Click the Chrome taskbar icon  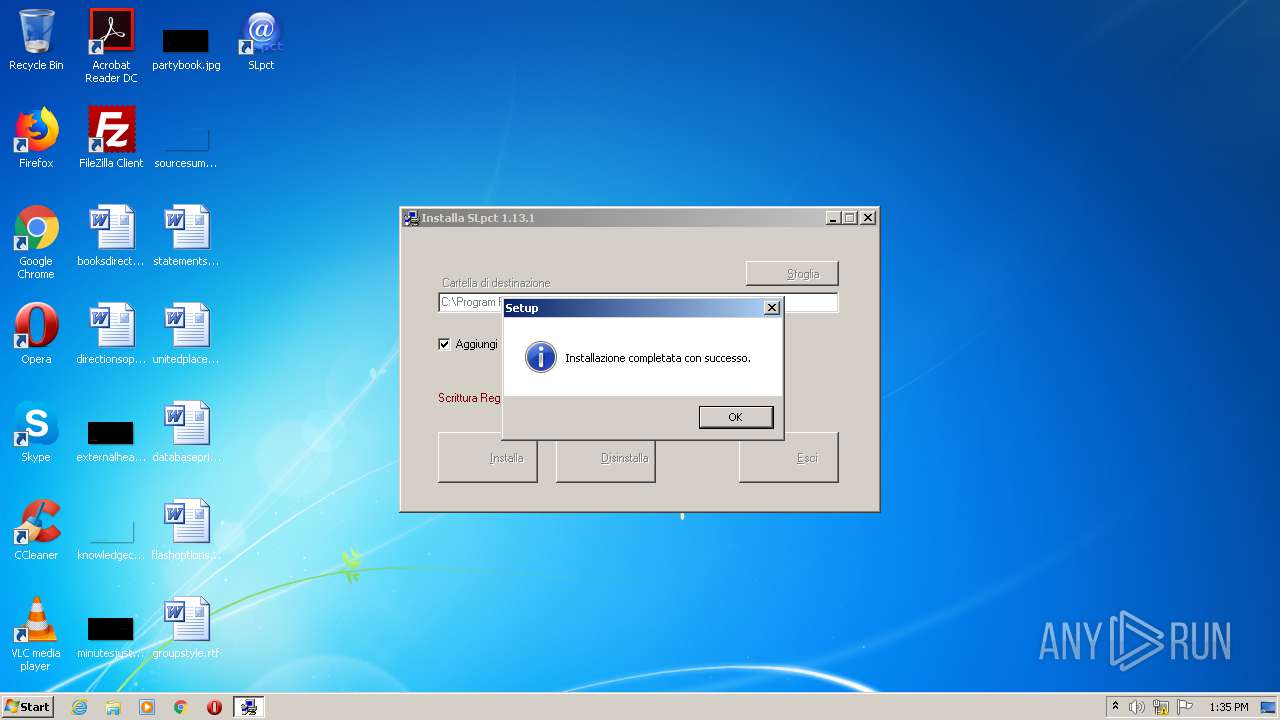181,707
